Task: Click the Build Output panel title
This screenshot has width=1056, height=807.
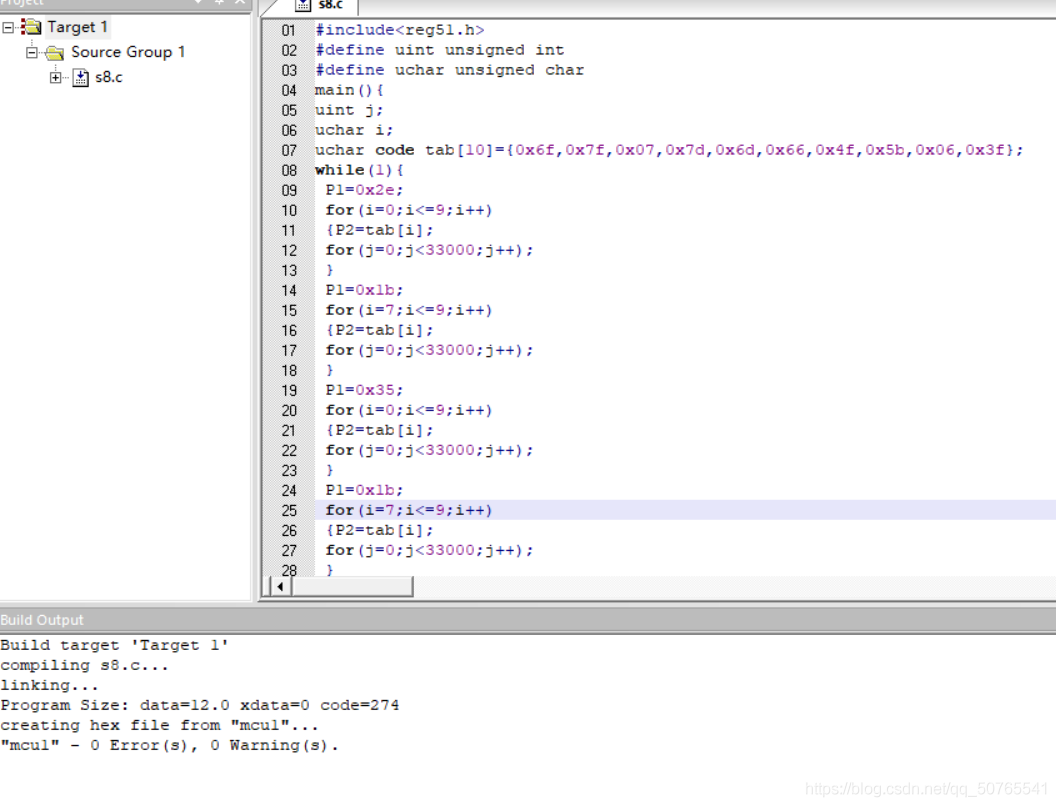Action: click(42, 620)
